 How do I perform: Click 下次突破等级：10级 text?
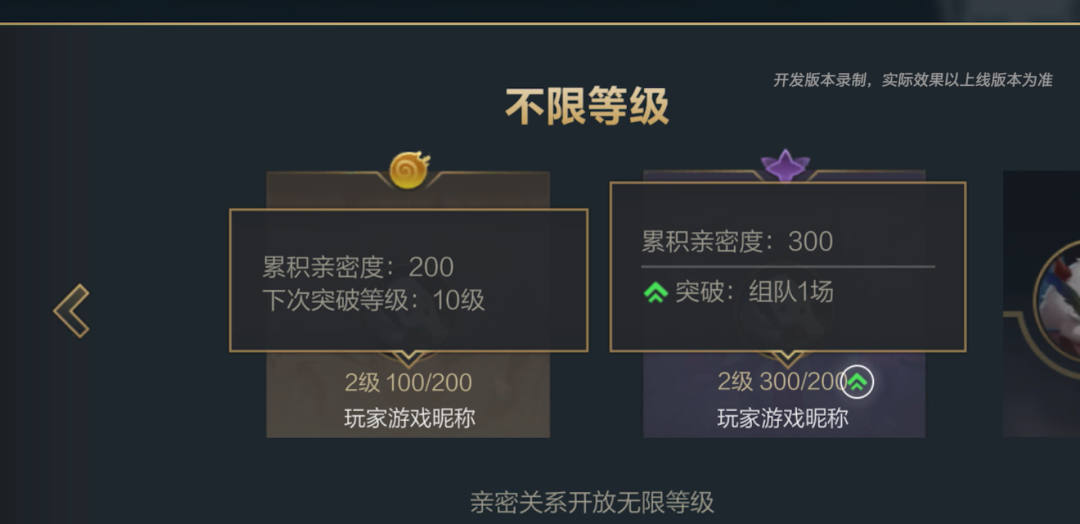373,300
